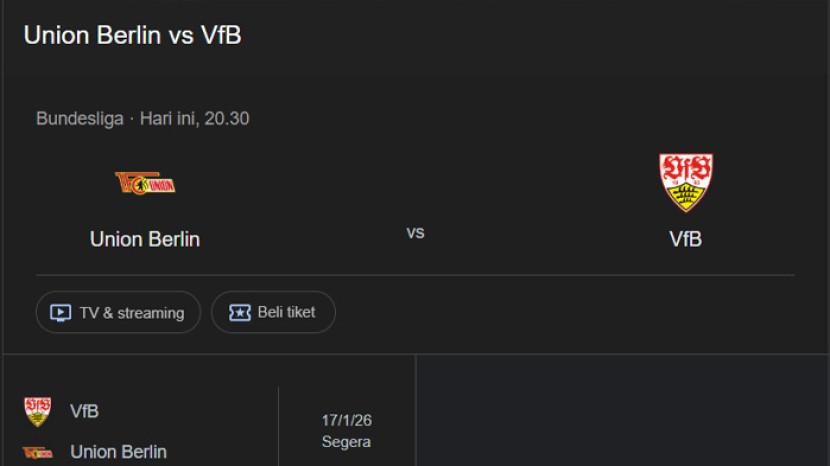
Task: Click the 17/1/26 match date
Action: tap(346, 421)
